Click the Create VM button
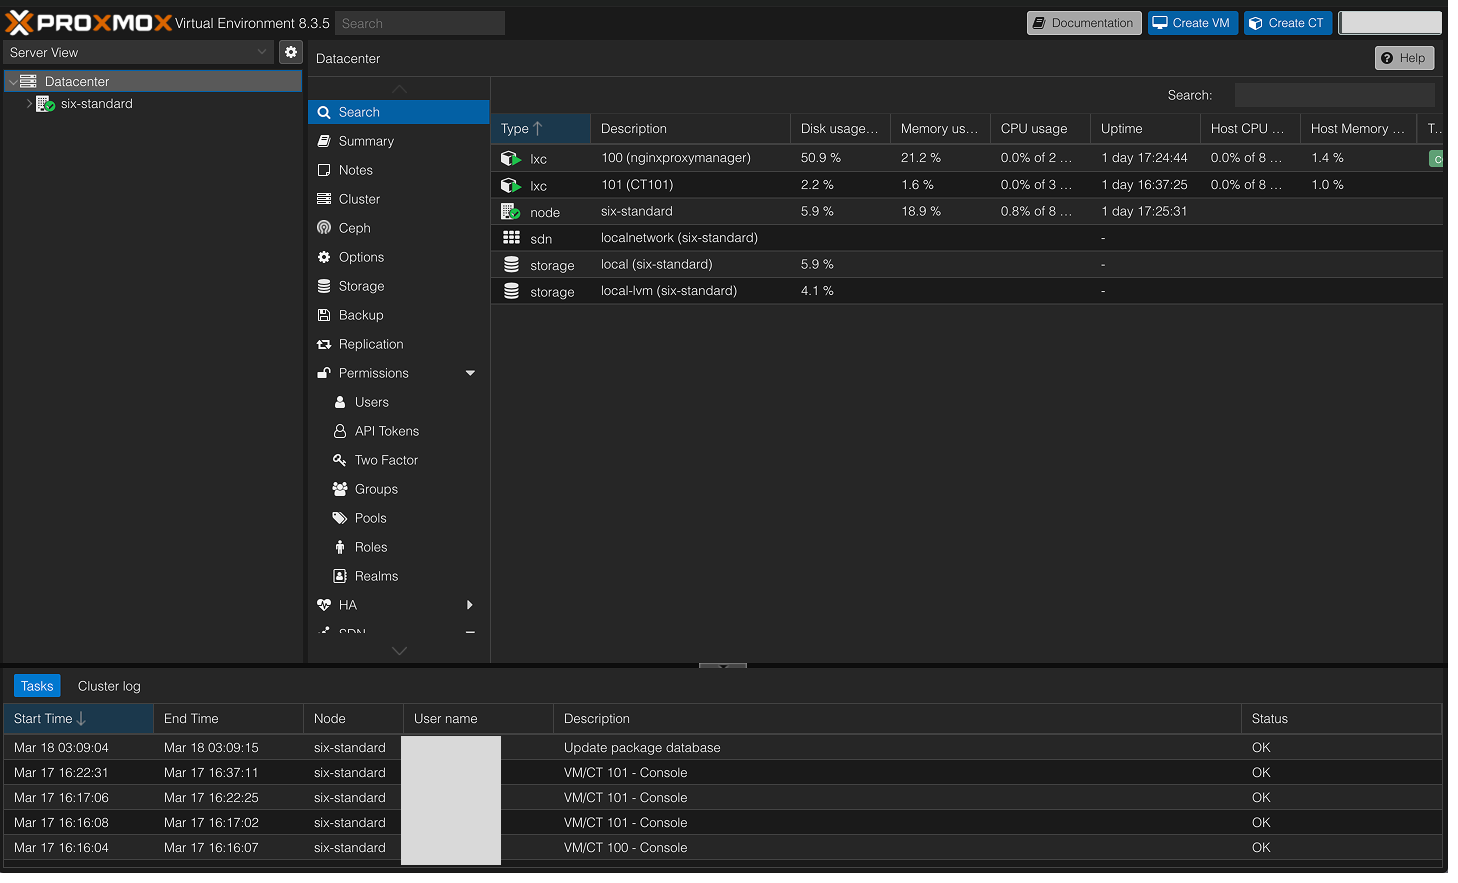The height and width of the screenshot is (883, 1458). pyautogui.click(x=1193, y=23)
